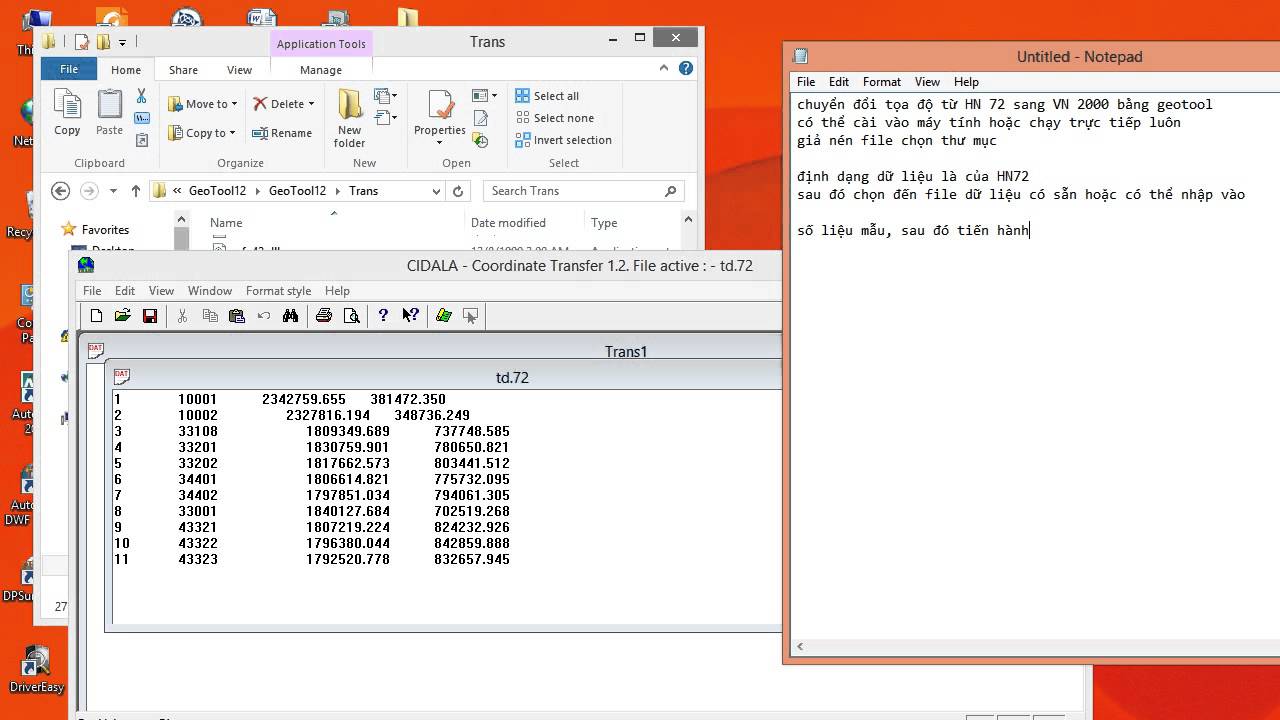This screenshot has height=720, width=1280.
Task: Click Copy icon in CIDALA toolbar
Action: click(210, 316)
